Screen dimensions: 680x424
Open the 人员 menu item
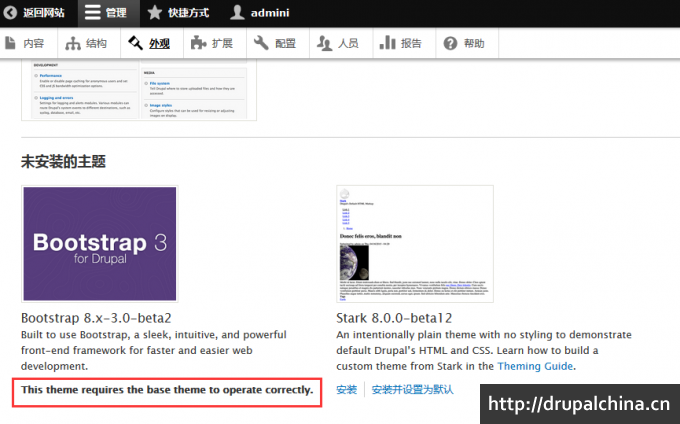pos(348,43)
